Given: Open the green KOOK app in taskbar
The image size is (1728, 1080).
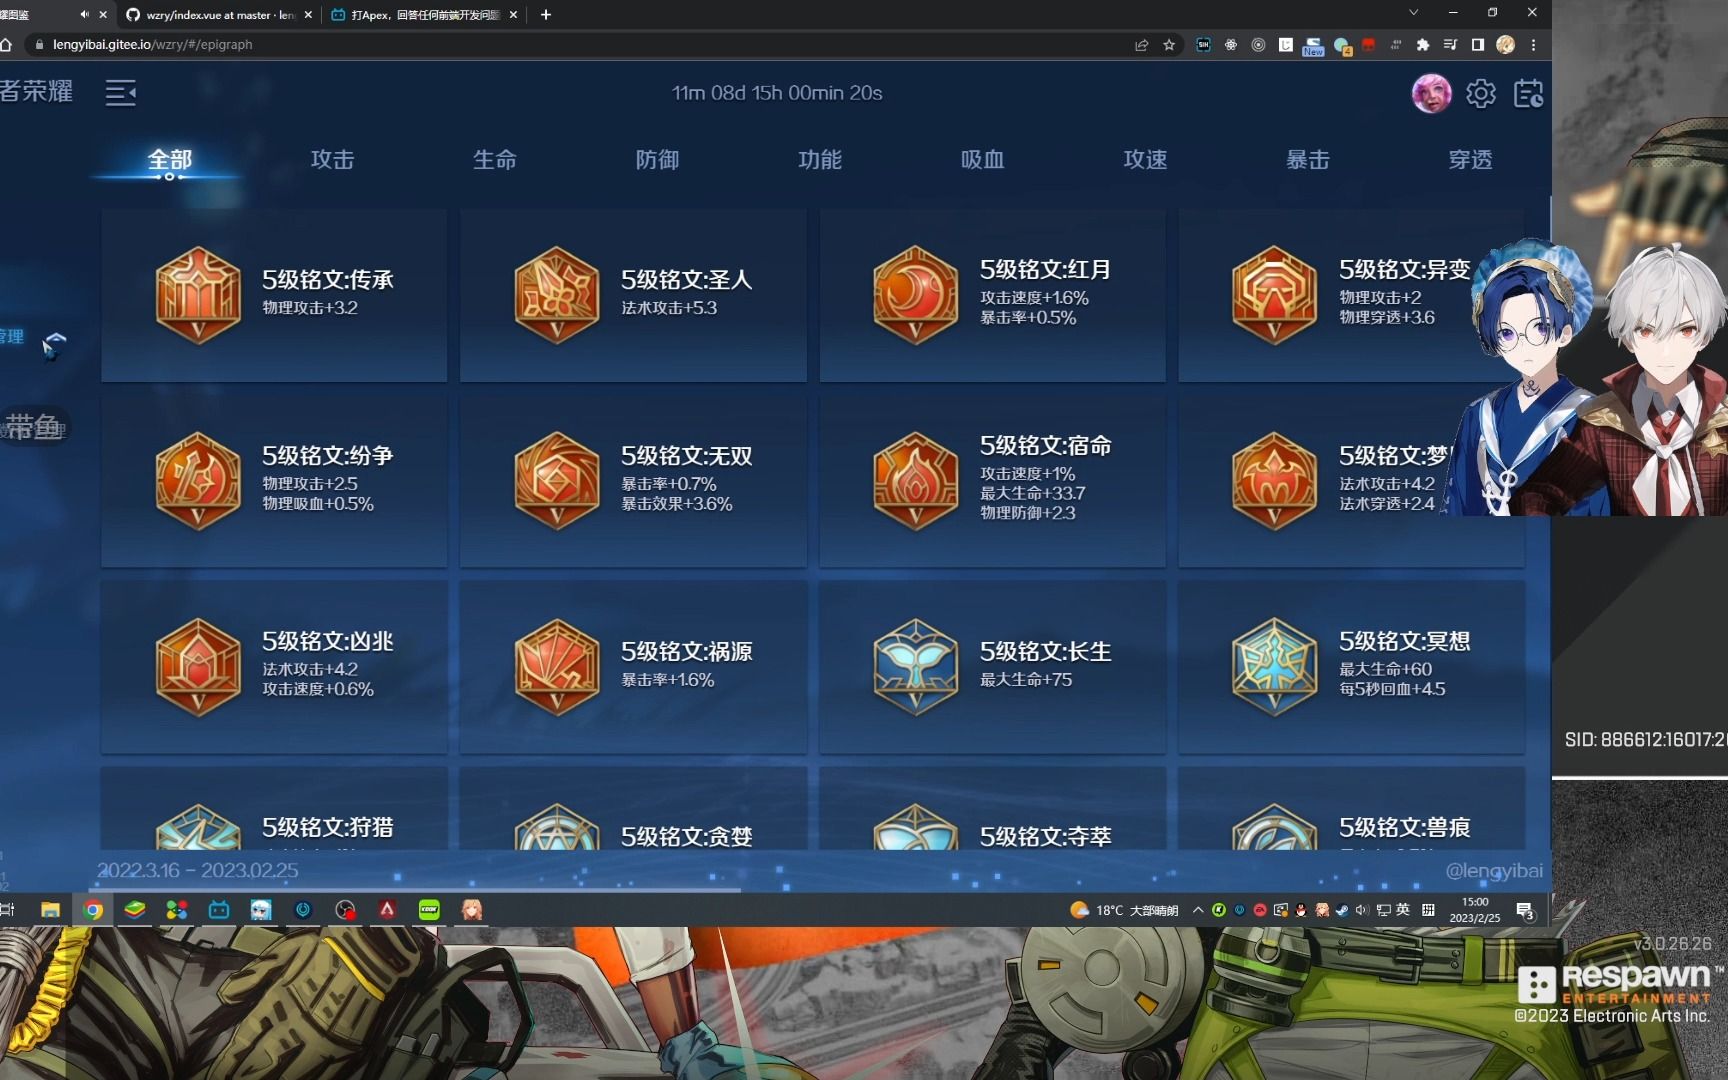Looking at the screenshot, I should [x=429, y=910].
